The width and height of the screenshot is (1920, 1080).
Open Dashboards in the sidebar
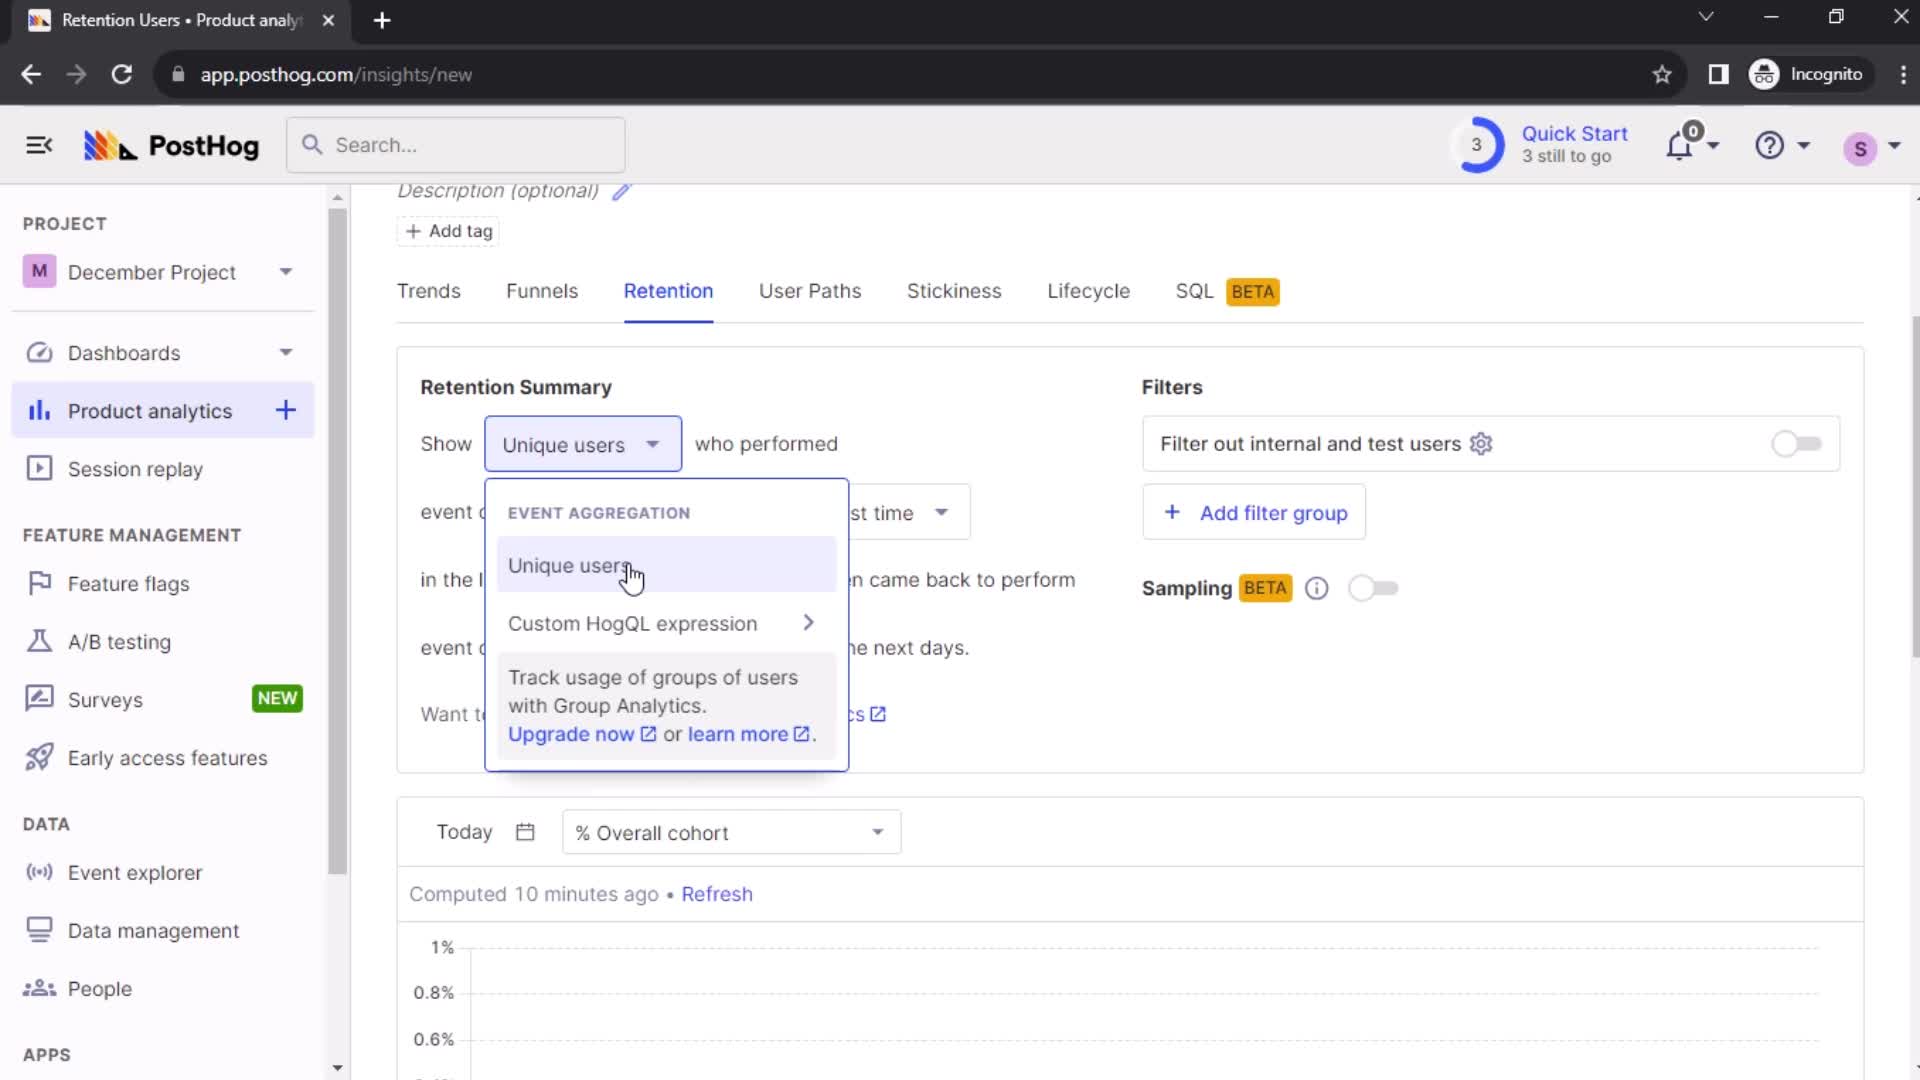point(124,353)
